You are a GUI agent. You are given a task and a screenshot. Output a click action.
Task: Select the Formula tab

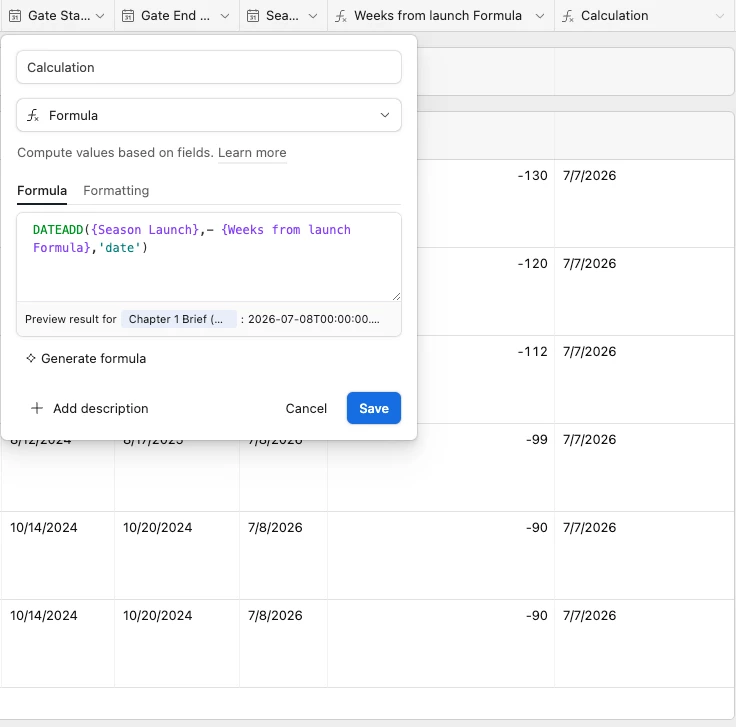coord(42,191)
